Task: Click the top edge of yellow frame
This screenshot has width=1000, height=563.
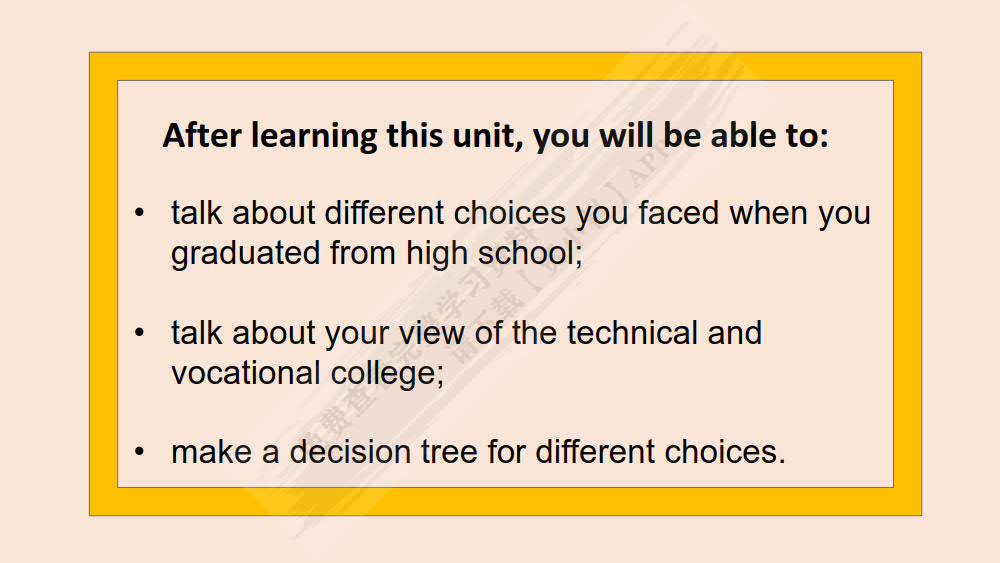Action: pos(505,66)
